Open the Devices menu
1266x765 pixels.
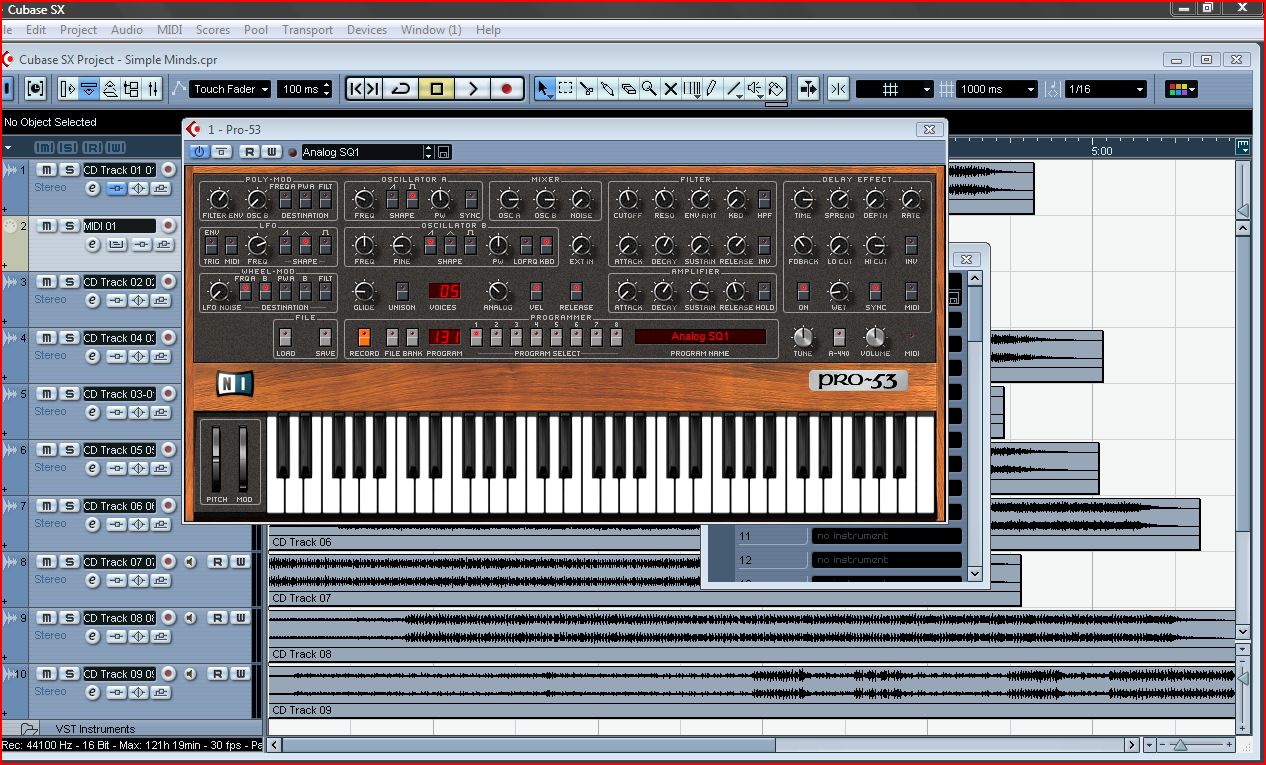367,30
